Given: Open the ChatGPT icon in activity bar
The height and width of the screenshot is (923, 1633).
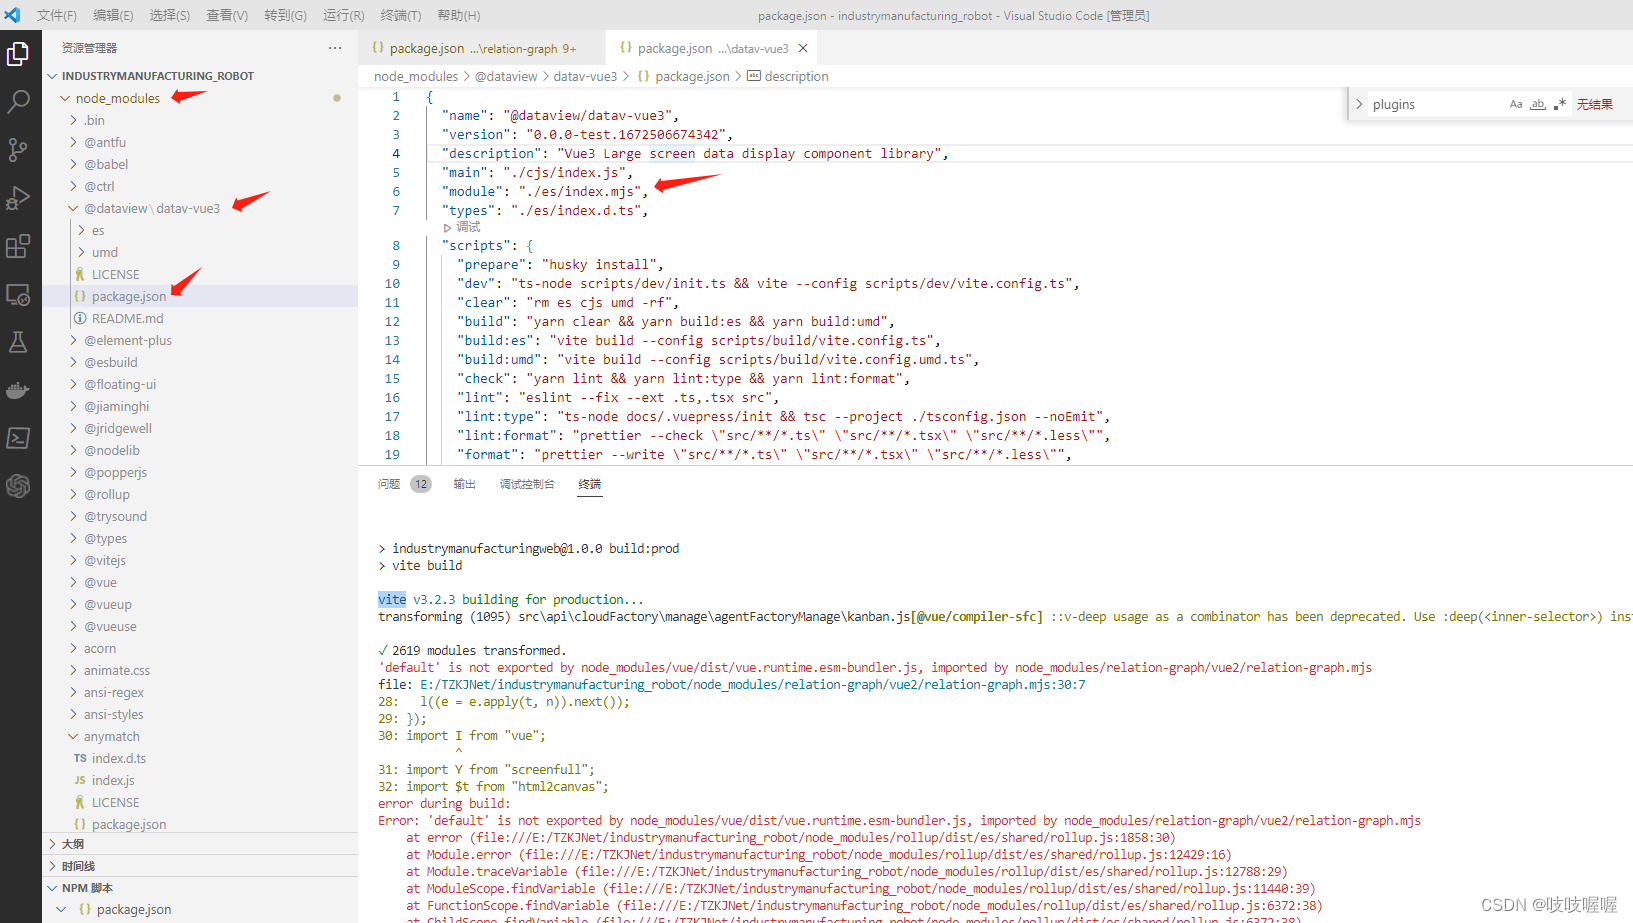Looking at the screenshot, I should [x=18, y=486].
